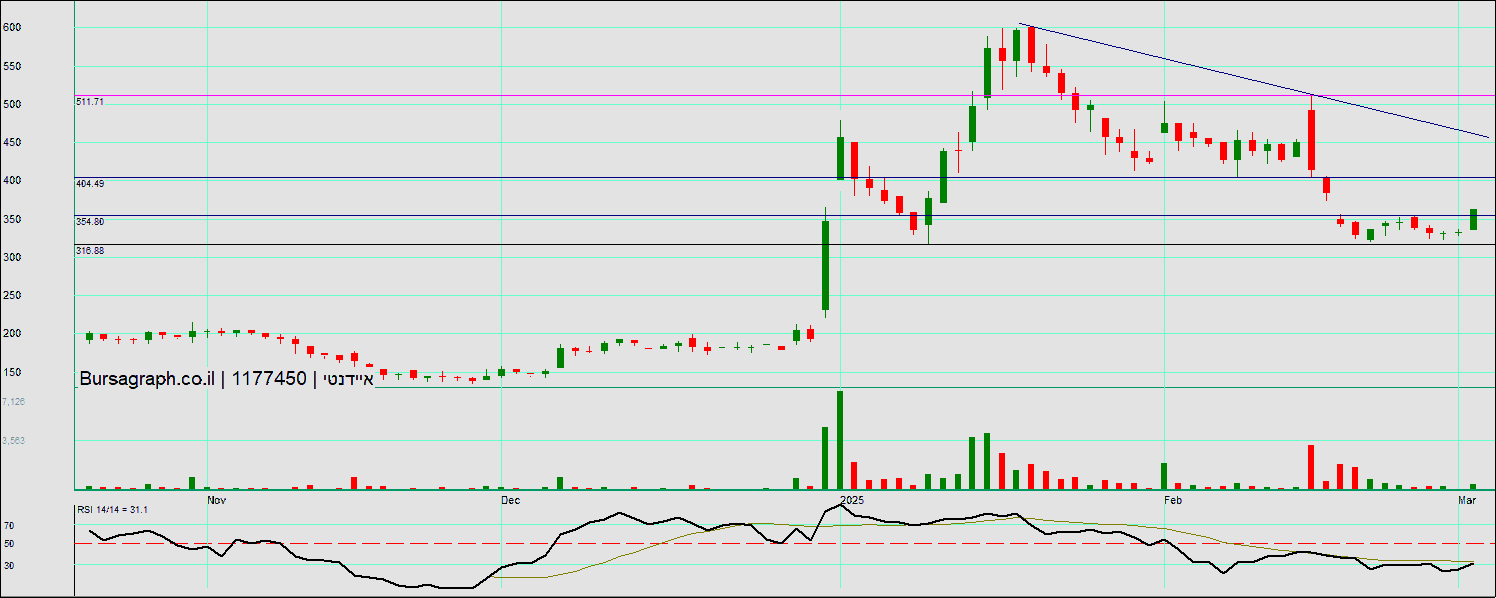Click the 354.80 horizontal level label
The image size is (1496, 598).
pyautogui.click(x=90, y=222)
